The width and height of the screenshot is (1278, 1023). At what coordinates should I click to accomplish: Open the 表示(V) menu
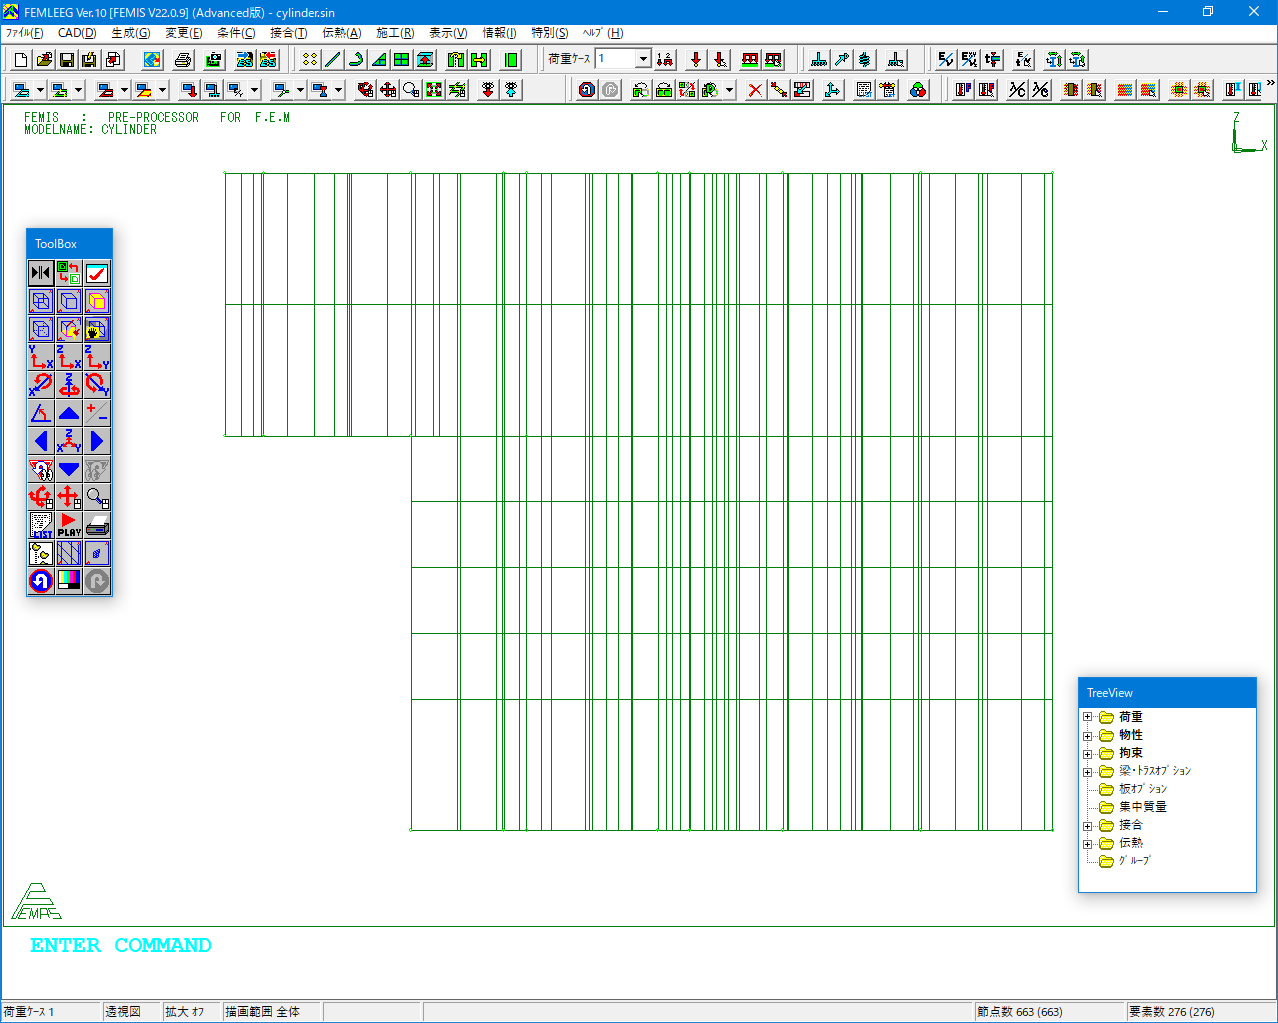(448, 33)
